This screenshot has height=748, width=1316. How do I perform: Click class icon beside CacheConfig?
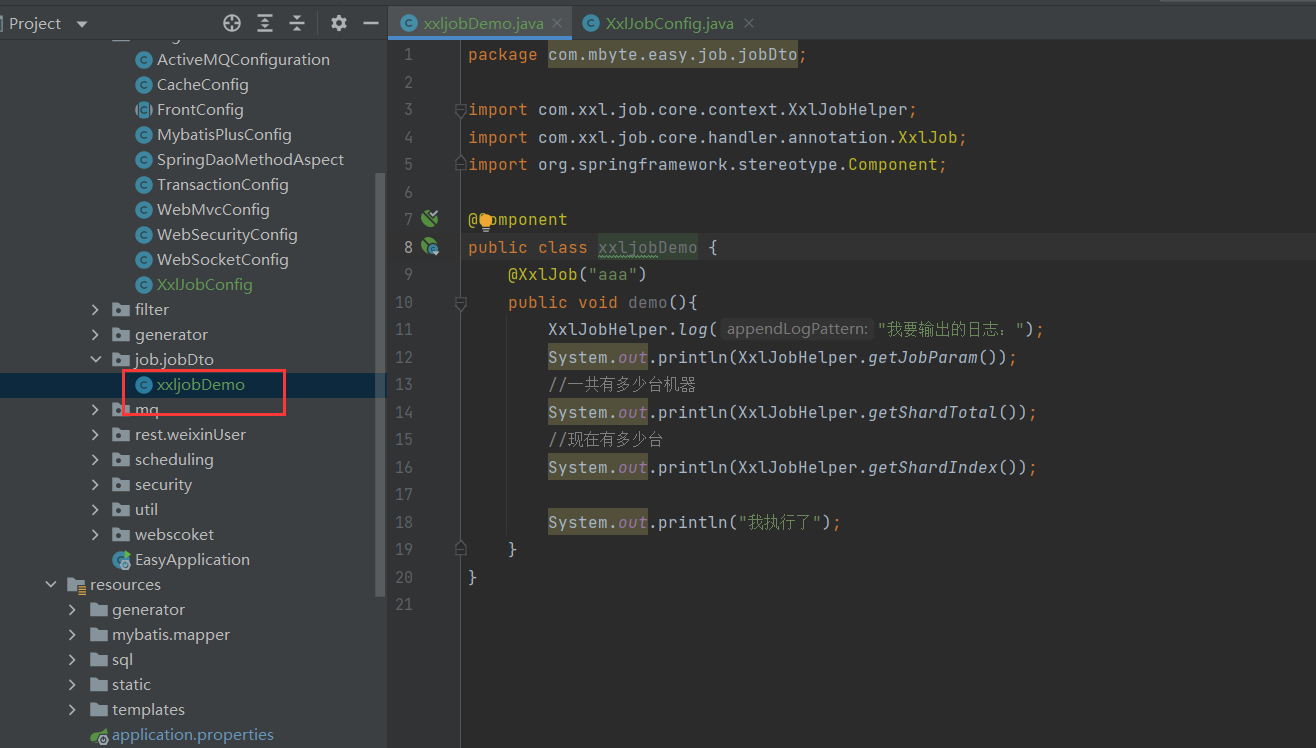click(x=143, y=85)
